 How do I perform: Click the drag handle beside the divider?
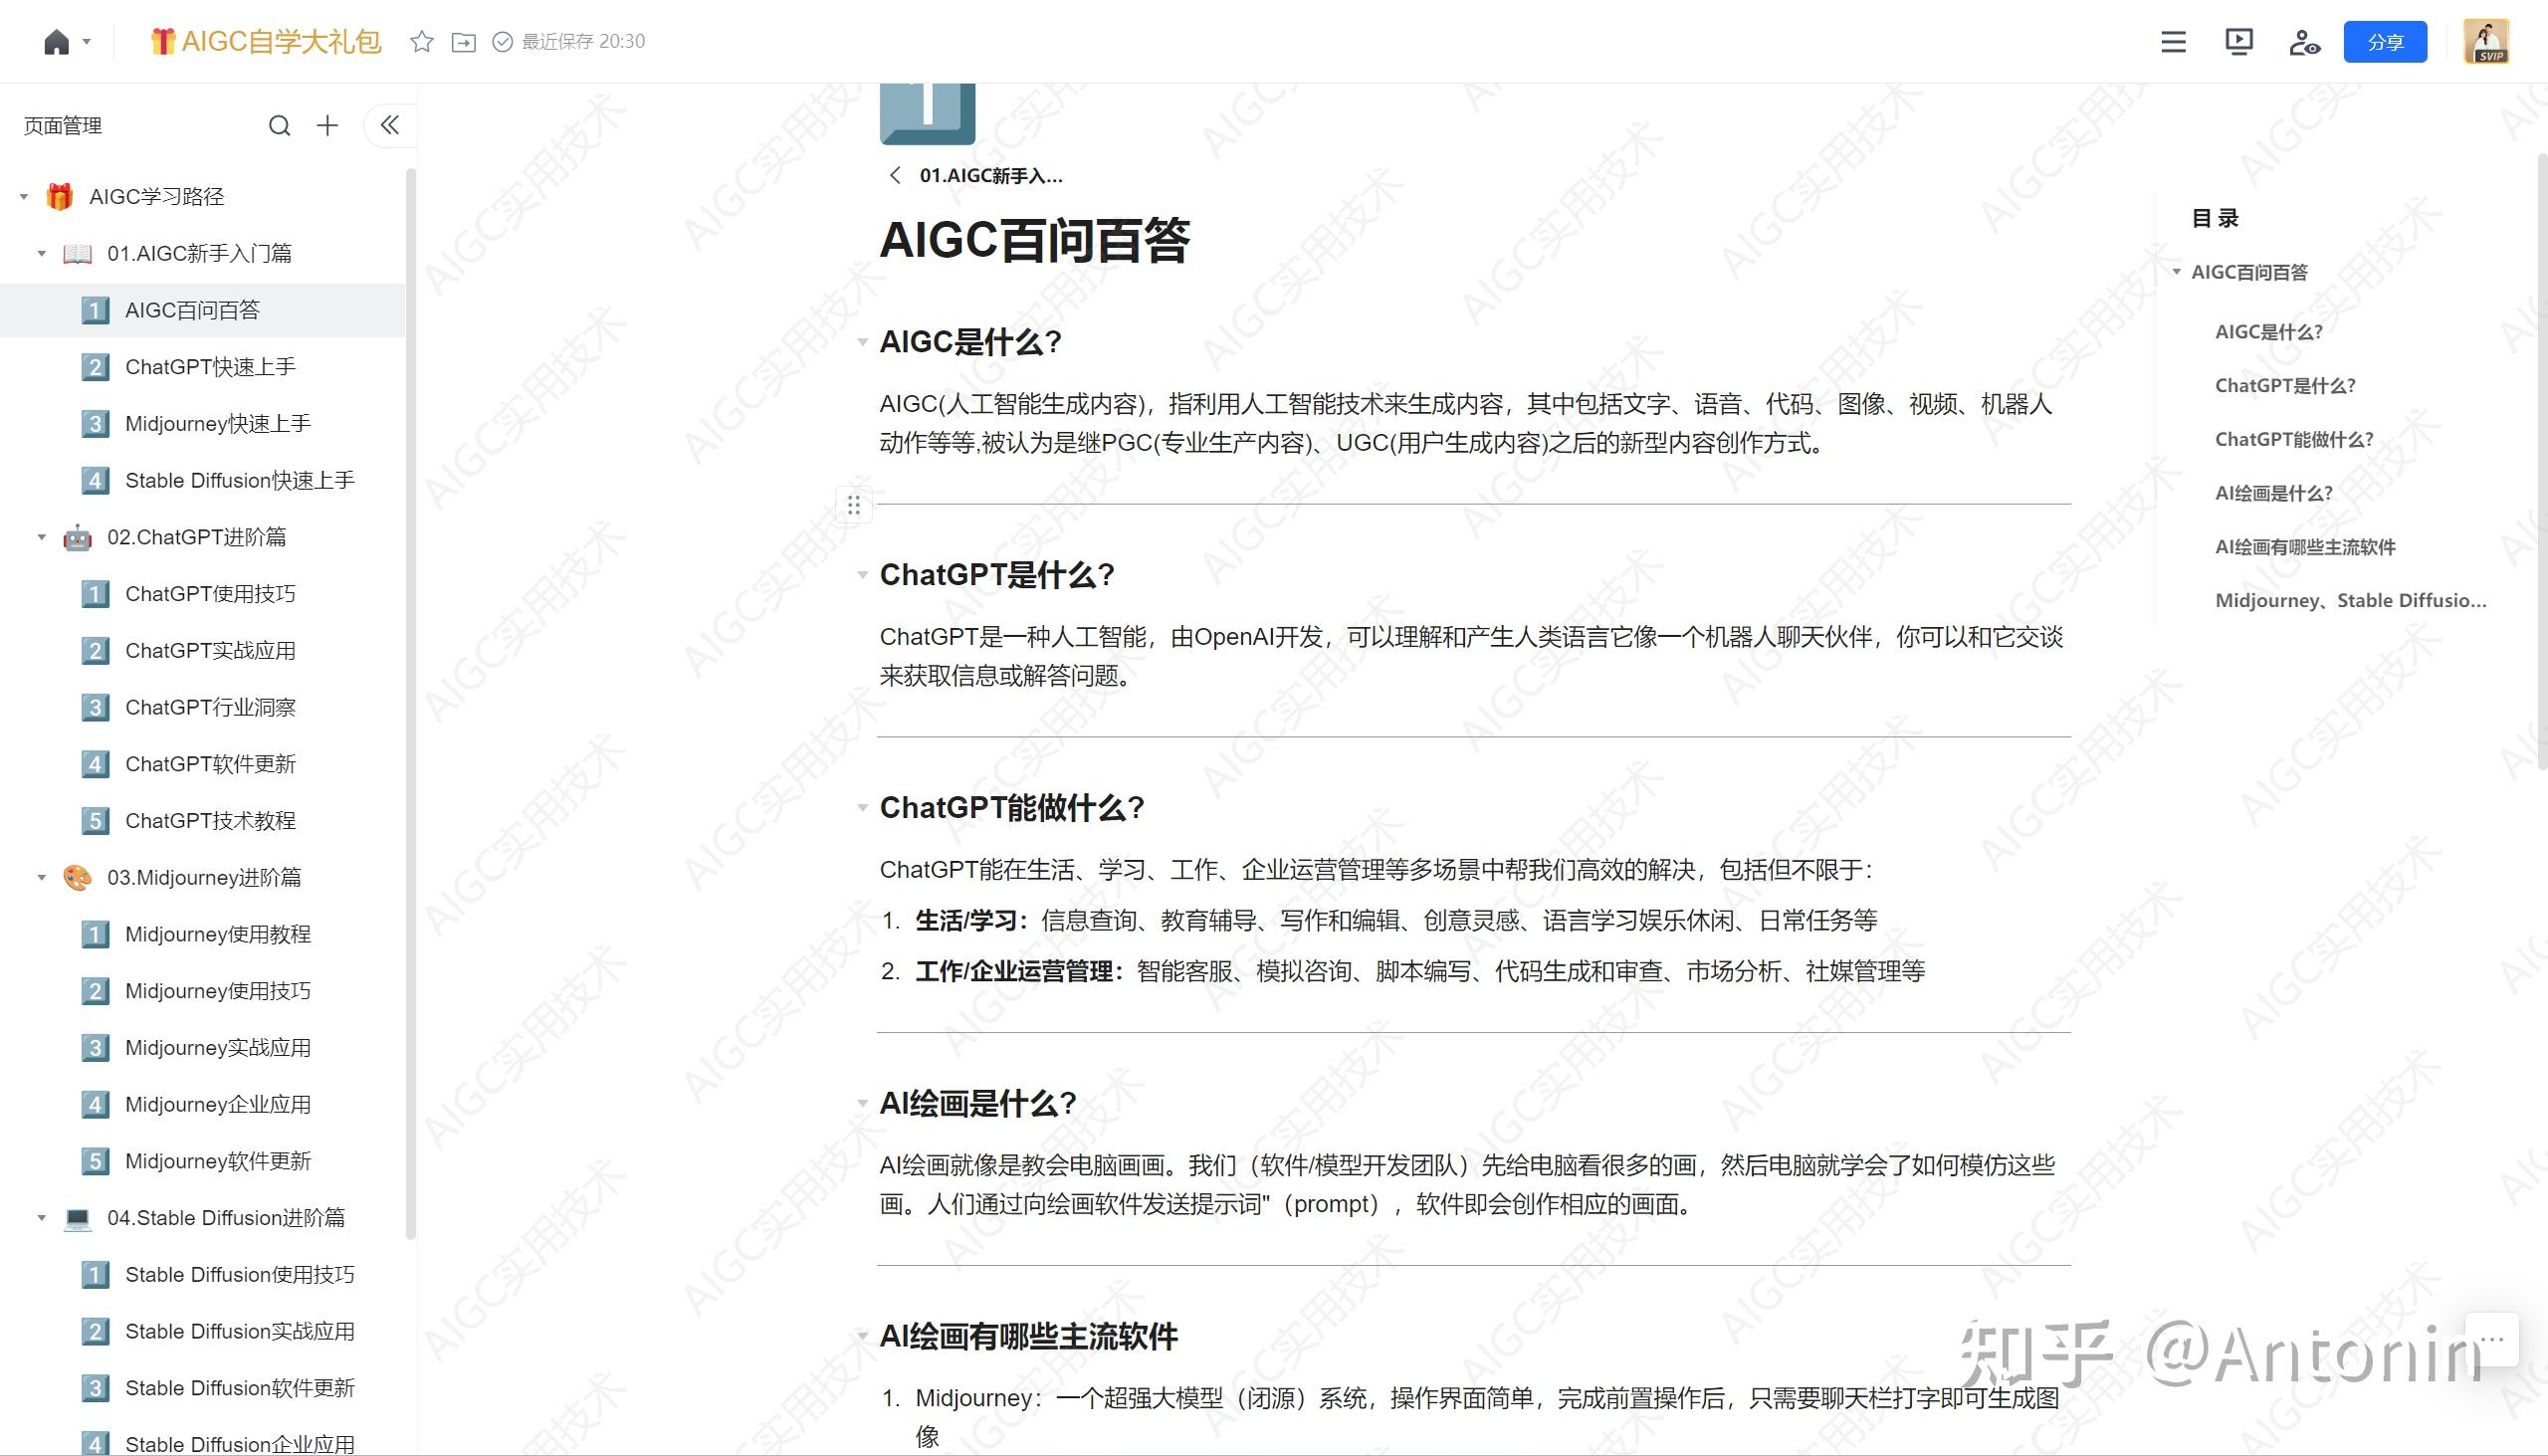[x=854, y=506]
